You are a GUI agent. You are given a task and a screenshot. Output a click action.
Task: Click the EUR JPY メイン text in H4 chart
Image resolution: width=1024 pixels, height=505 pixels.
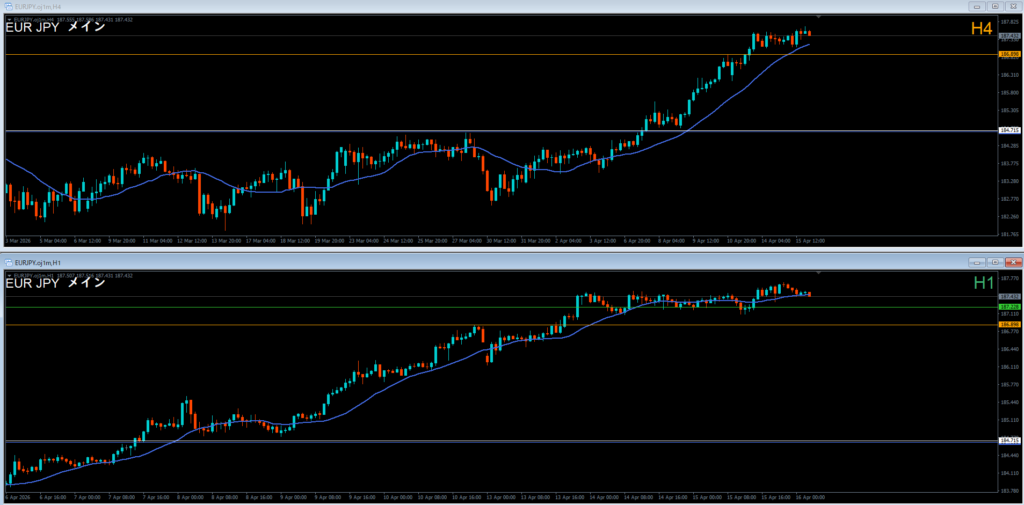(x=55, y=29)
